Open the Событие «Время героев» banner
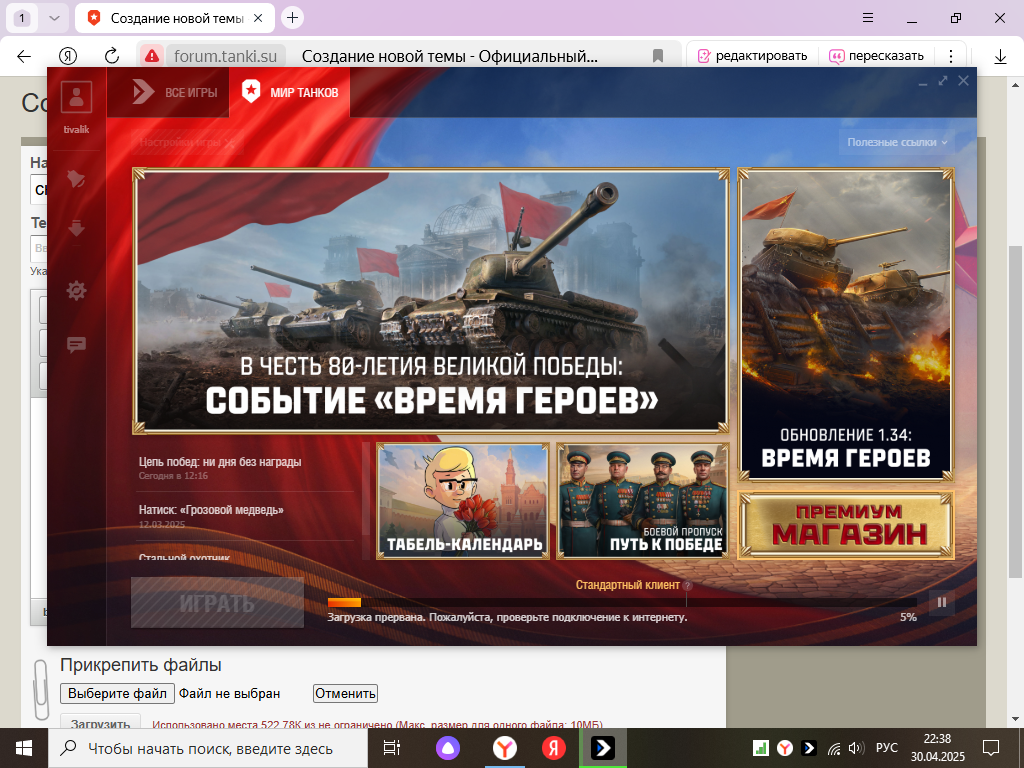 click(x=430, y=301)
